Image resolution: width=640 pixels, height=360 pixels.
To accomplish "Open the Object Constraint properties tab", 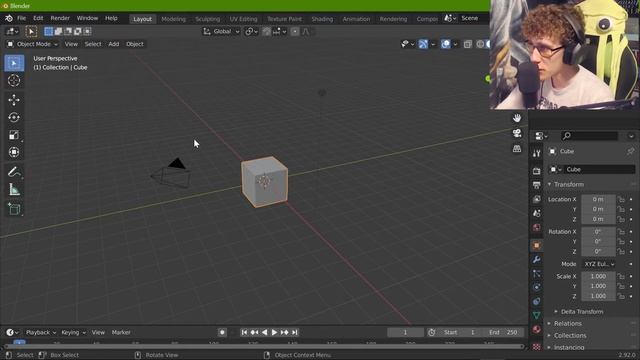I will 536,301.
